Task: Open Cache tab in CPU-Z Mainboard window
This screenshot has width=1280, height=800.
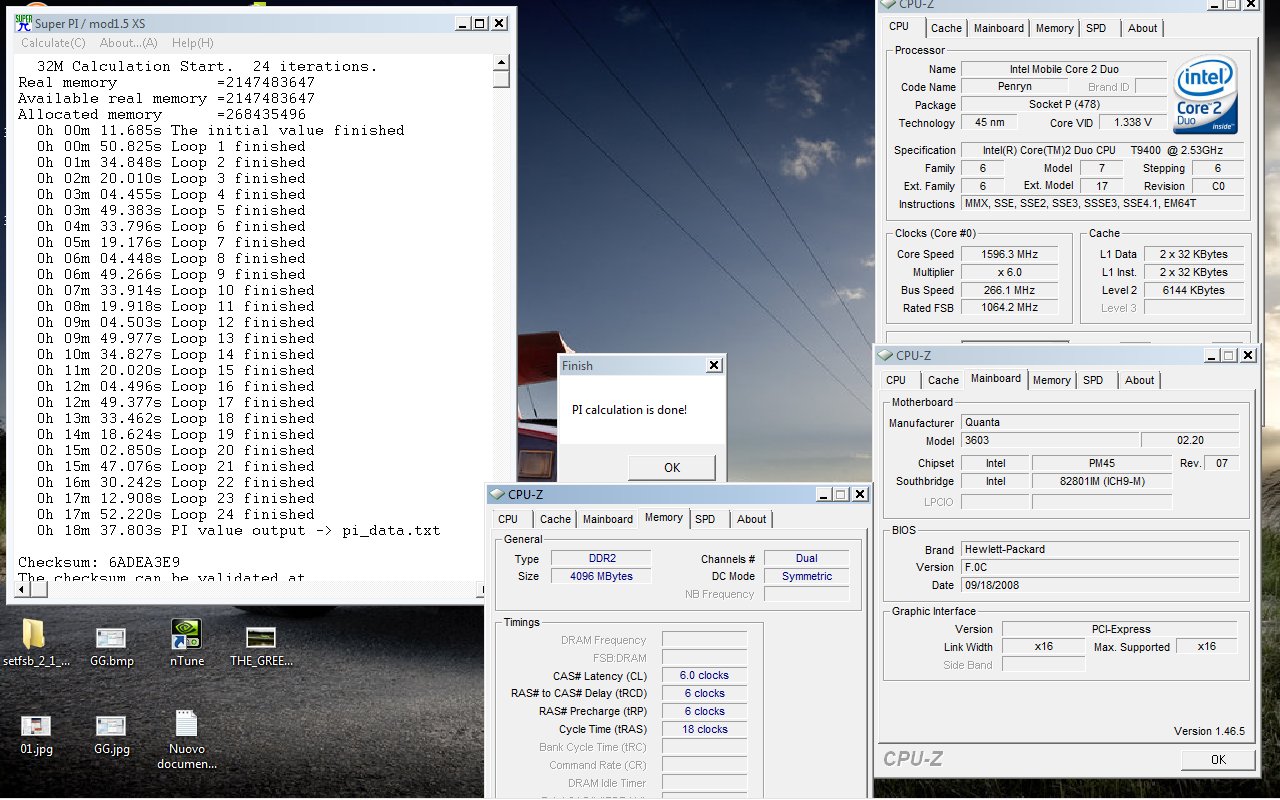Action: pyautogui.click(x=943, y=380)
